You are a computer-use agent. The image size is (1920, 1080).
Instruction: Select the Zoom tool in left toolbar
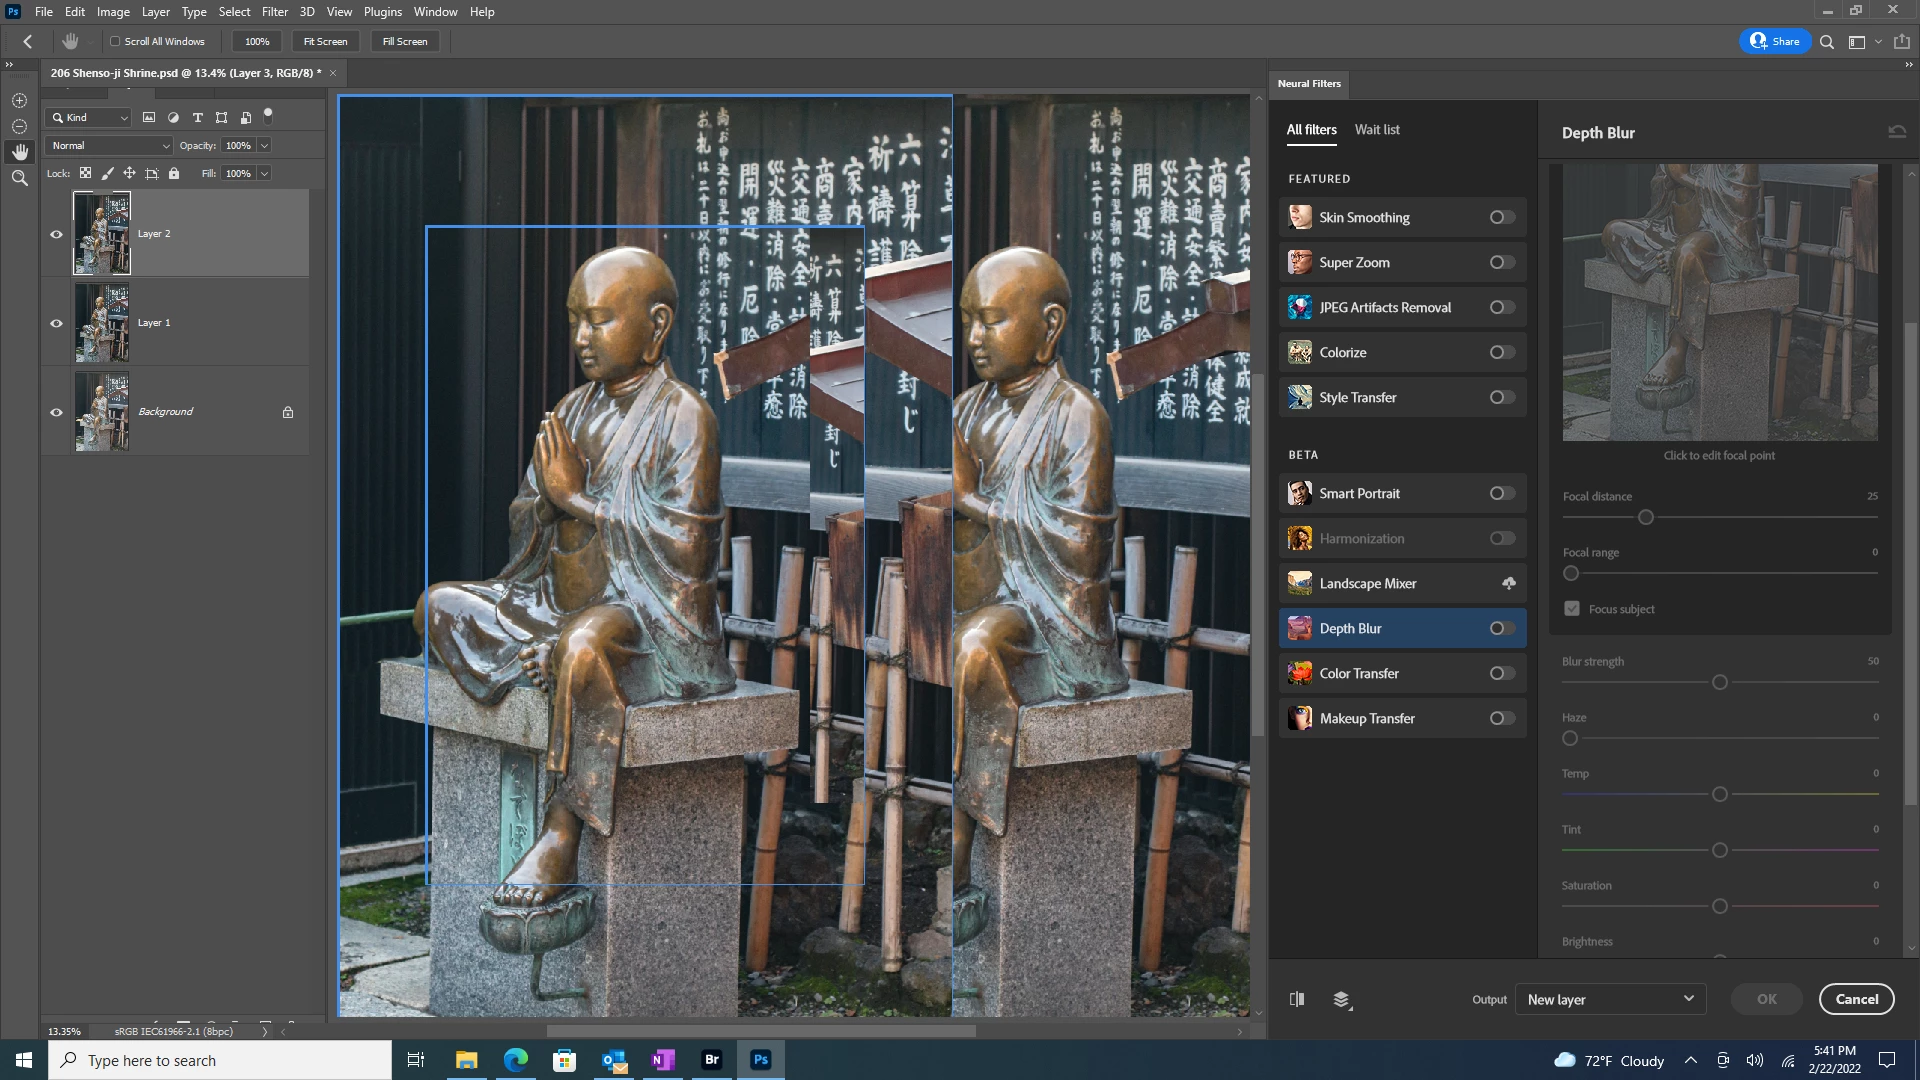tap(19, 178)
